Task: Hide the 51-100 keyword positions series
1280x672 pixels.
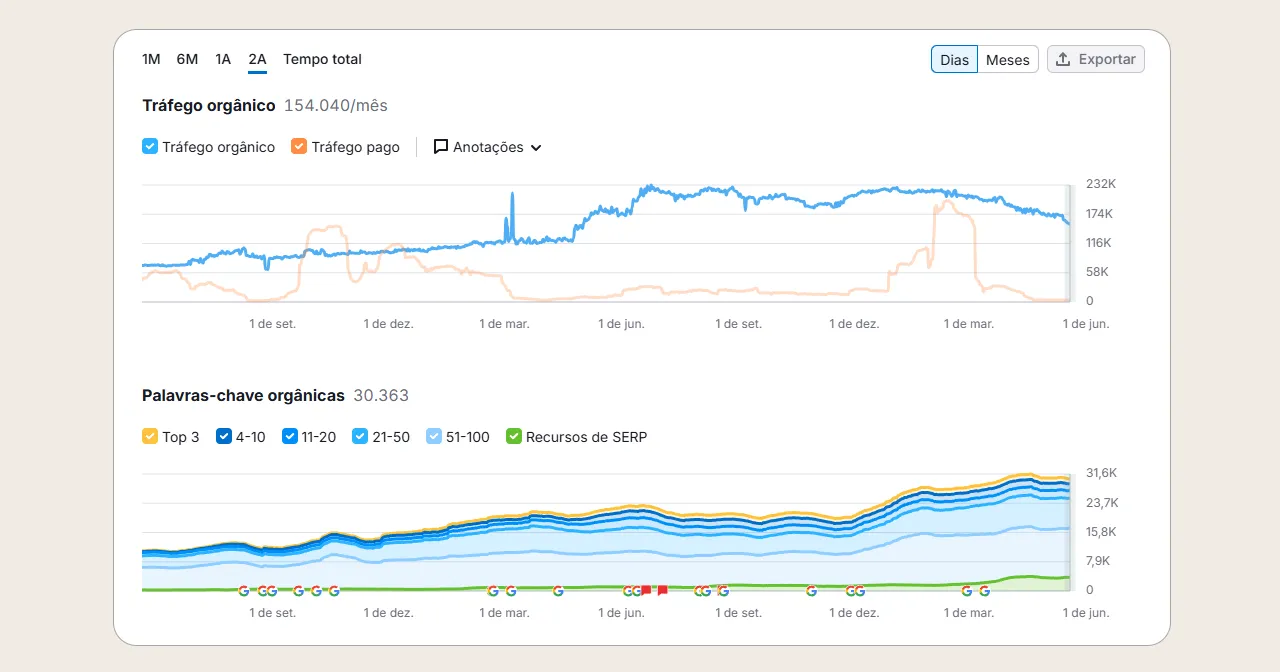Action: [x=434, y=437]
